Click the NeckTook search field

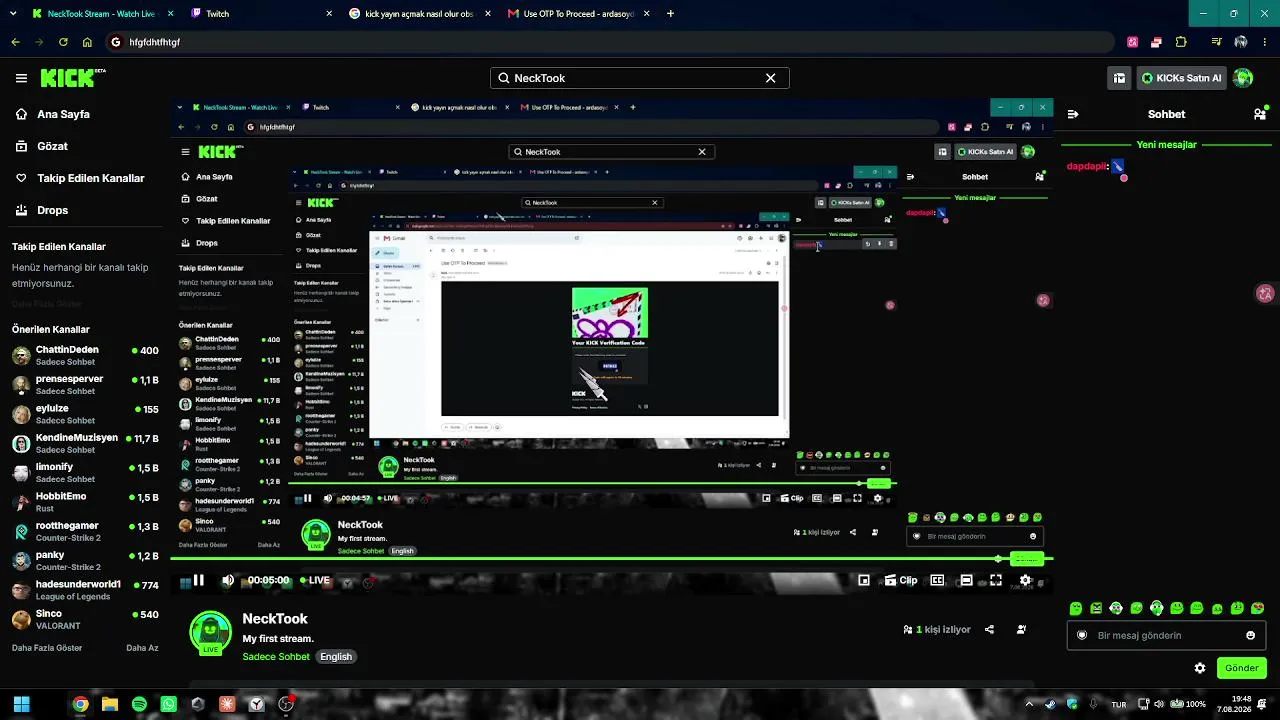tap(639, 78)
